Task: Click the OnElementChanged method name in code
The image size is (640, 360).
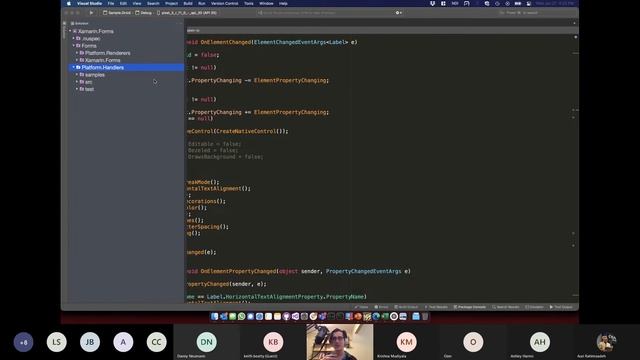Action: (x=226, y=42)
